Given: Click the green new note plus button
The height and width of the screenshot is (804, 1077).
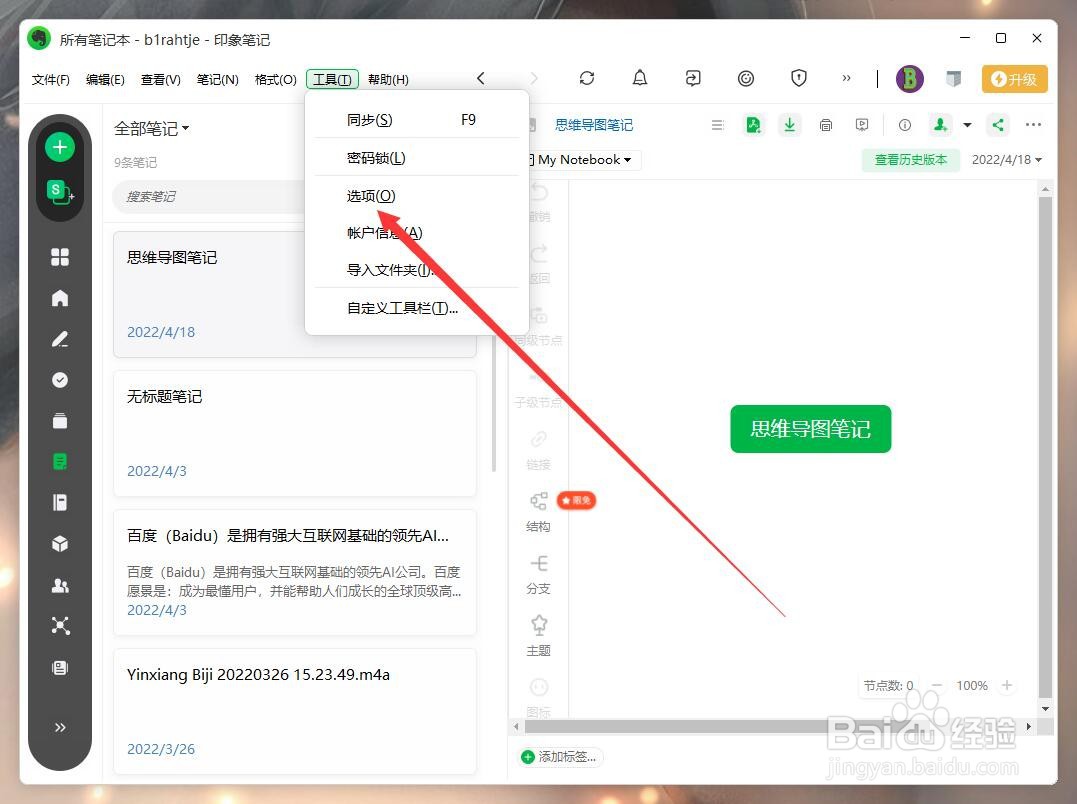Looking at the screenshot, I should (x=60, y=147).
